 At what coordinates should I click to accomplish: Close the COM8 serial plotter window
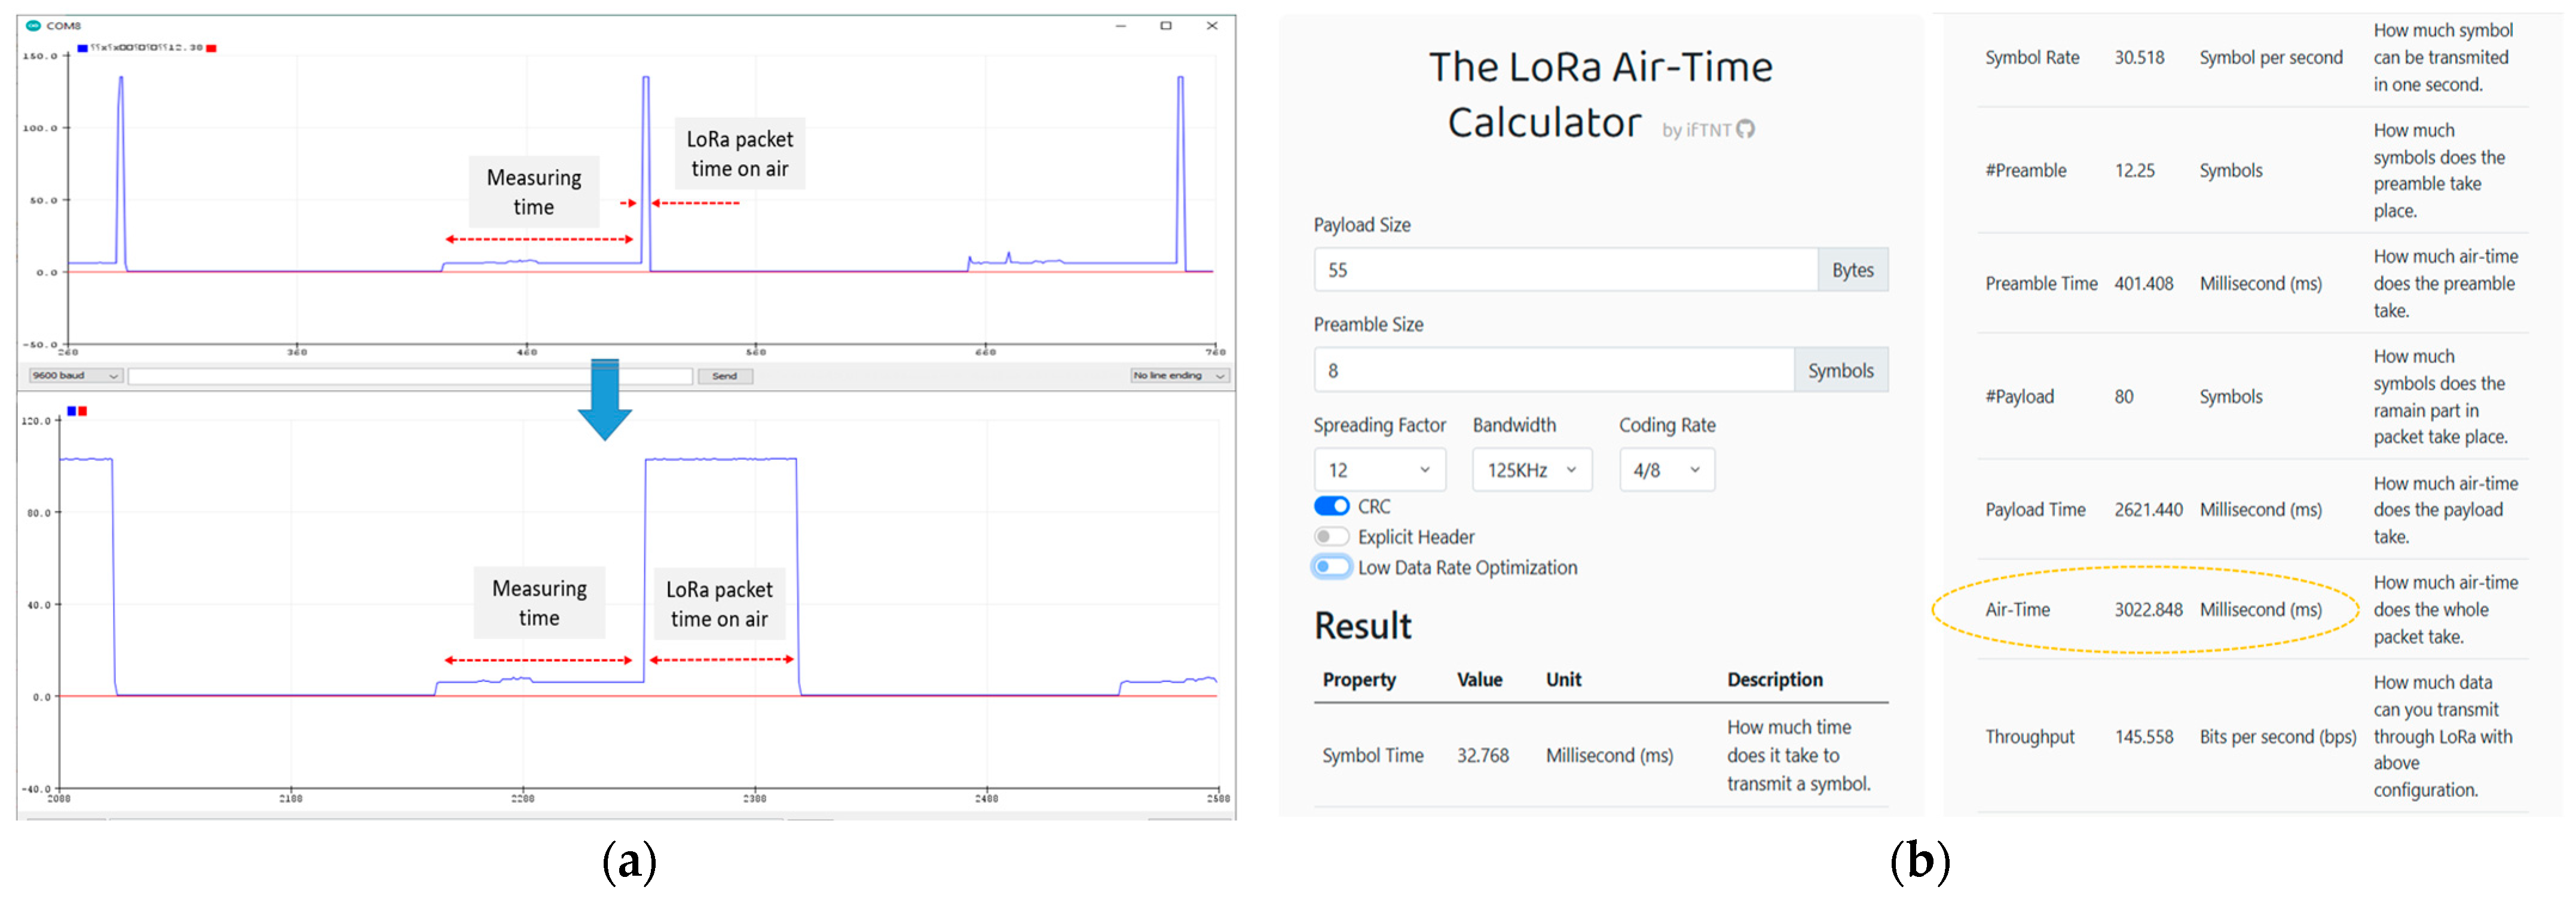pyautogui.click(x=1212, y=26)
